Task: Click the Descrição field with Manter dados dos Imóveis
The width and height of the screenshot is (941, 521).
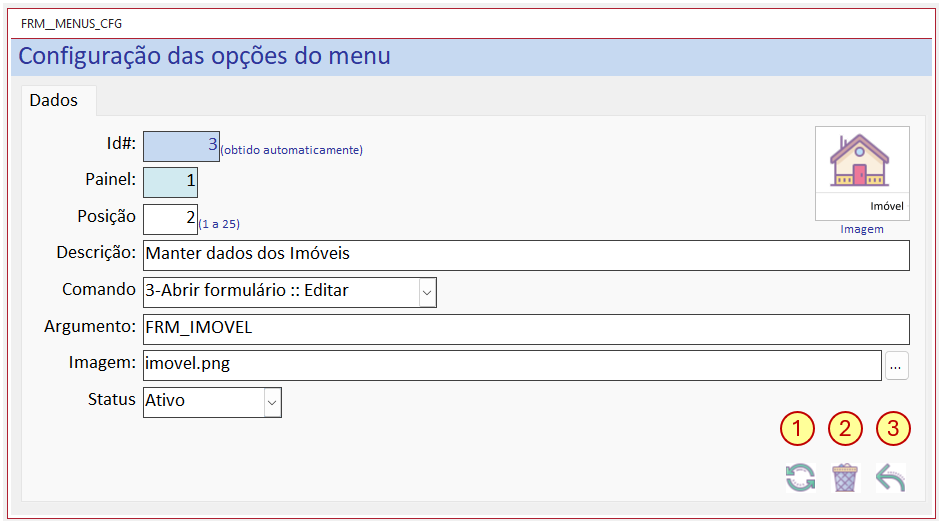Action: [x=526, y=255]
